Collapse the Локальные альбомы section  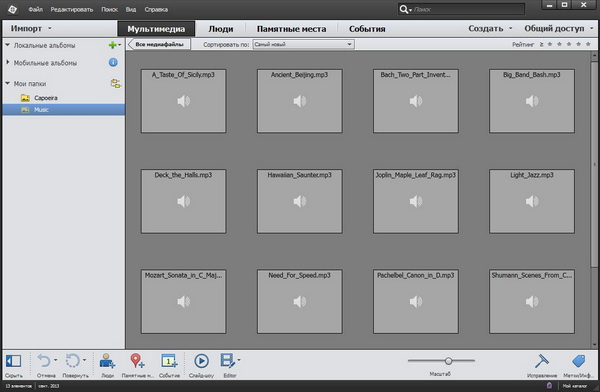pyautogui.click(x=7, y=45)
